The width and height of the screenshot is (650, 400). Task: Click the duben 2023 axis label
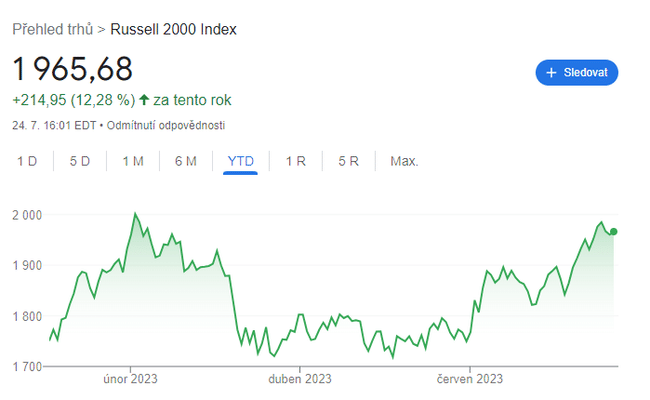click(300, 379)
